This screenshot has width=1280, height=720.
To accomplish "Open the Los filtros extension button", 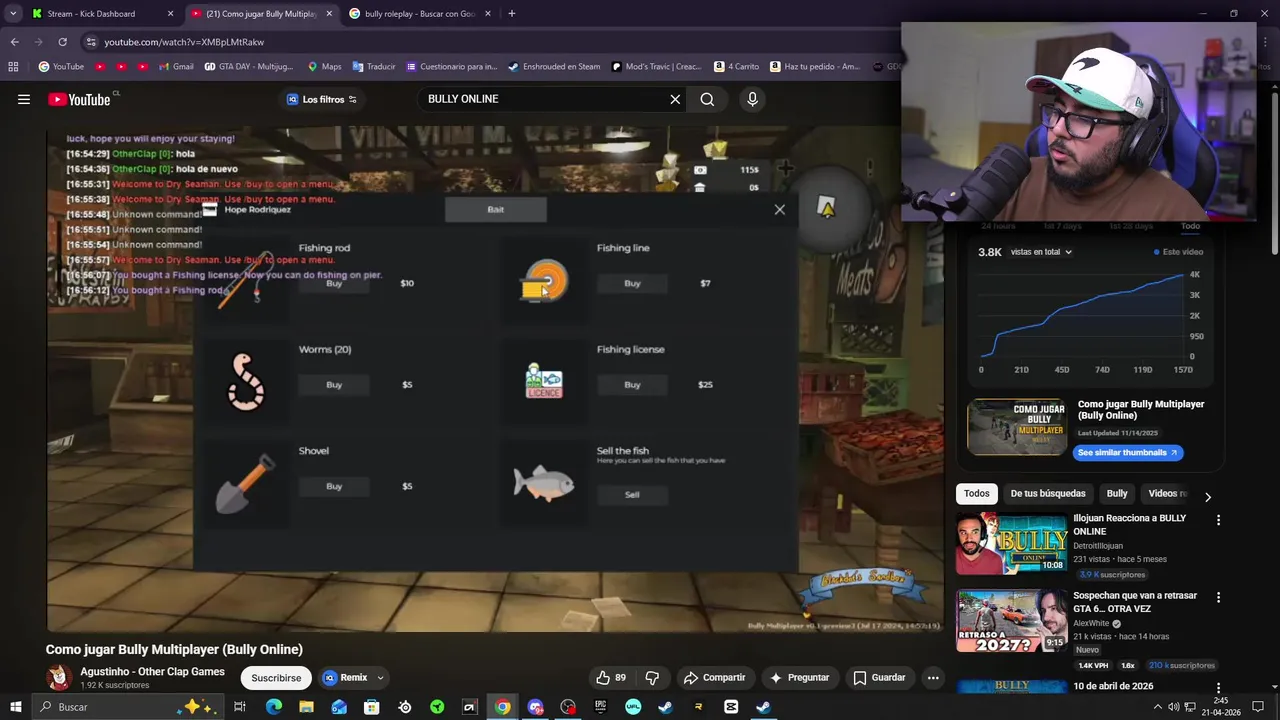I will pyautogui.click(x=321, y=99).
